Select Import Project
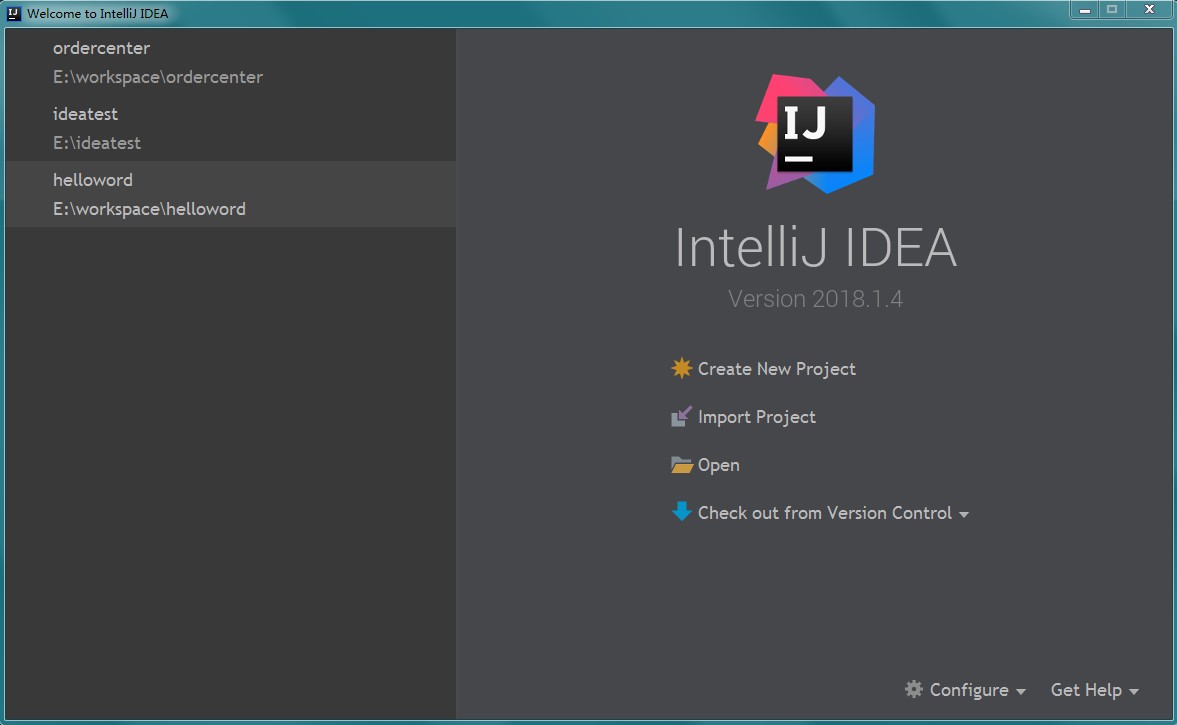Viewport: 1177px width, 725px height. coord(757,417)
